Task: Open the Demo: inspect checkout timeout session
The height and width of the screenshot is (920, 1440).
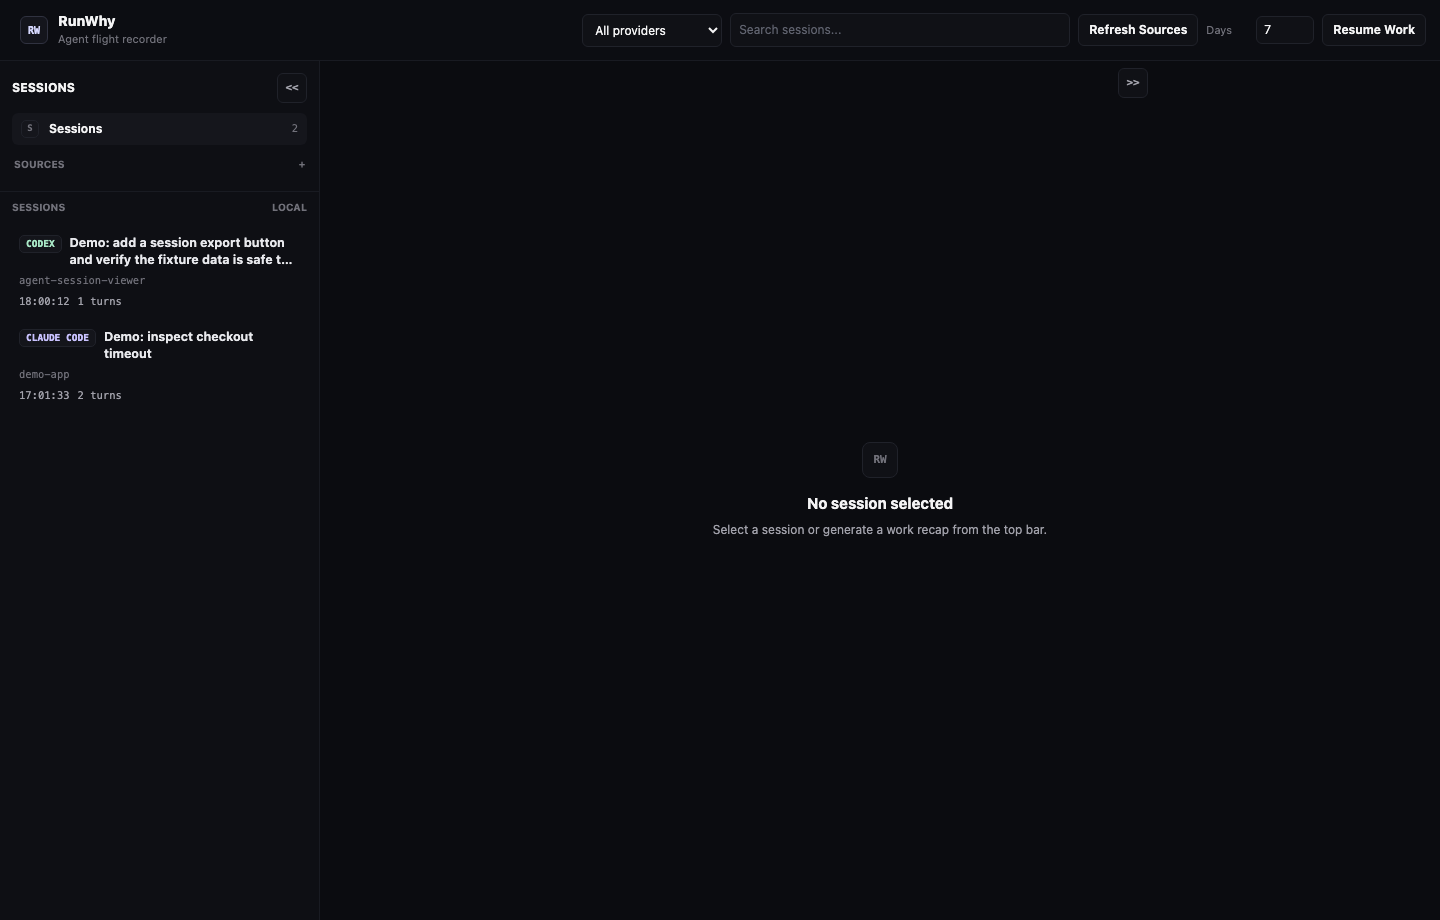Action: pos(160,365)
